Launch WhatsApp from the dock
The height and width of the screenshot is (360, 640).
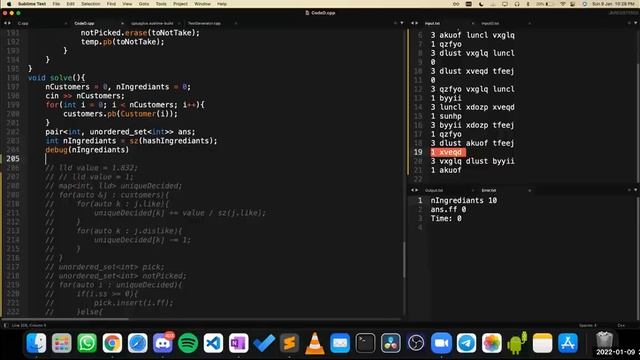[x=87, y=343]
